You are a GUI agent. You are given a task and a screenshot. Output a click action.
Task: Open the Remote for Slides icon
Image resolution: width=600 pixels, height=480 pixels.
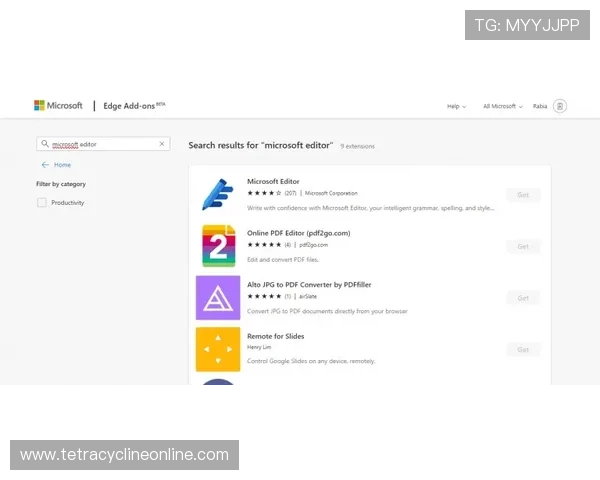pos(217,349)
